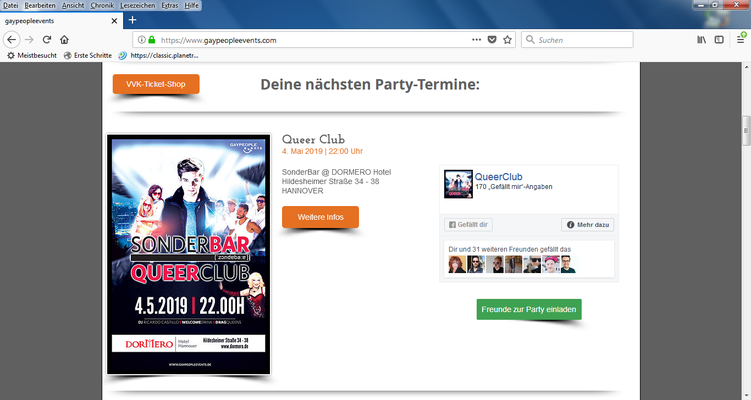Click the red-haired friend avatar
The height and width of the screenshot is (400, 751).
click(x=457, y=264)
